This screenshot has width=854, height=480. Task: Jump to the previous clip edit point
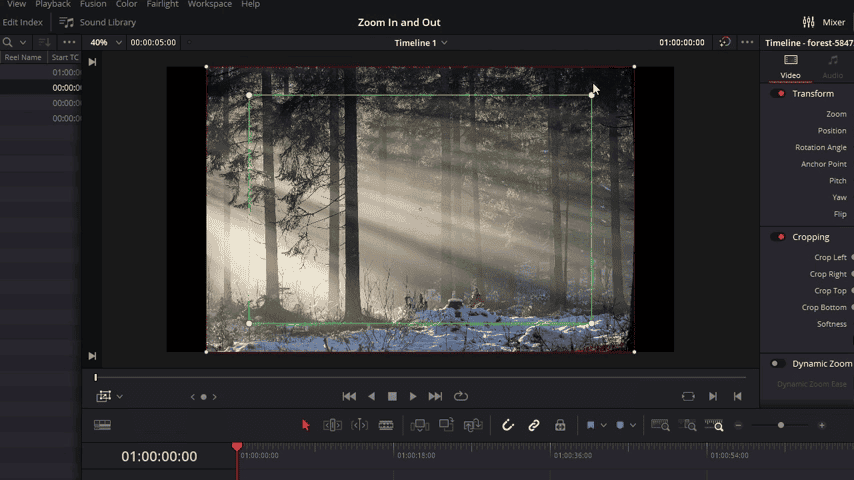tap(737, 396)
